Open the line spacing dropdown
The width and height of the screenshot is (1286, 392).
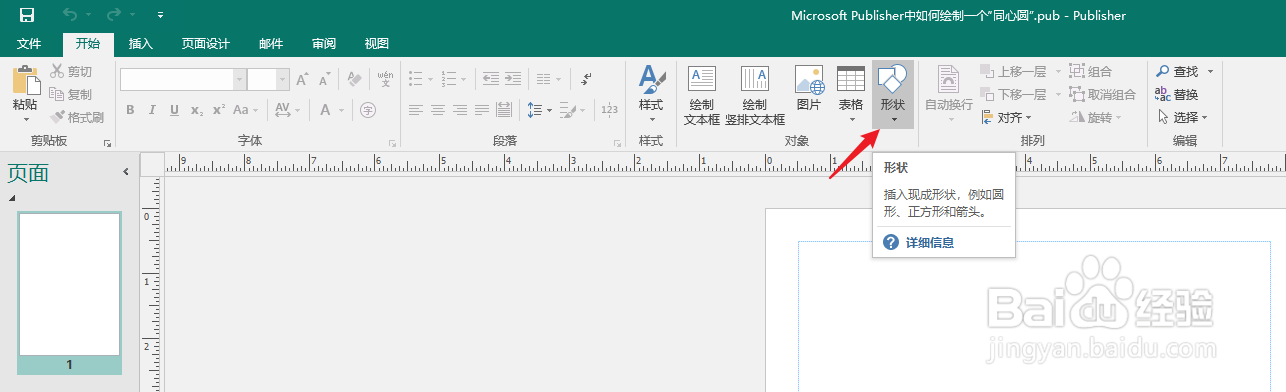539,110
